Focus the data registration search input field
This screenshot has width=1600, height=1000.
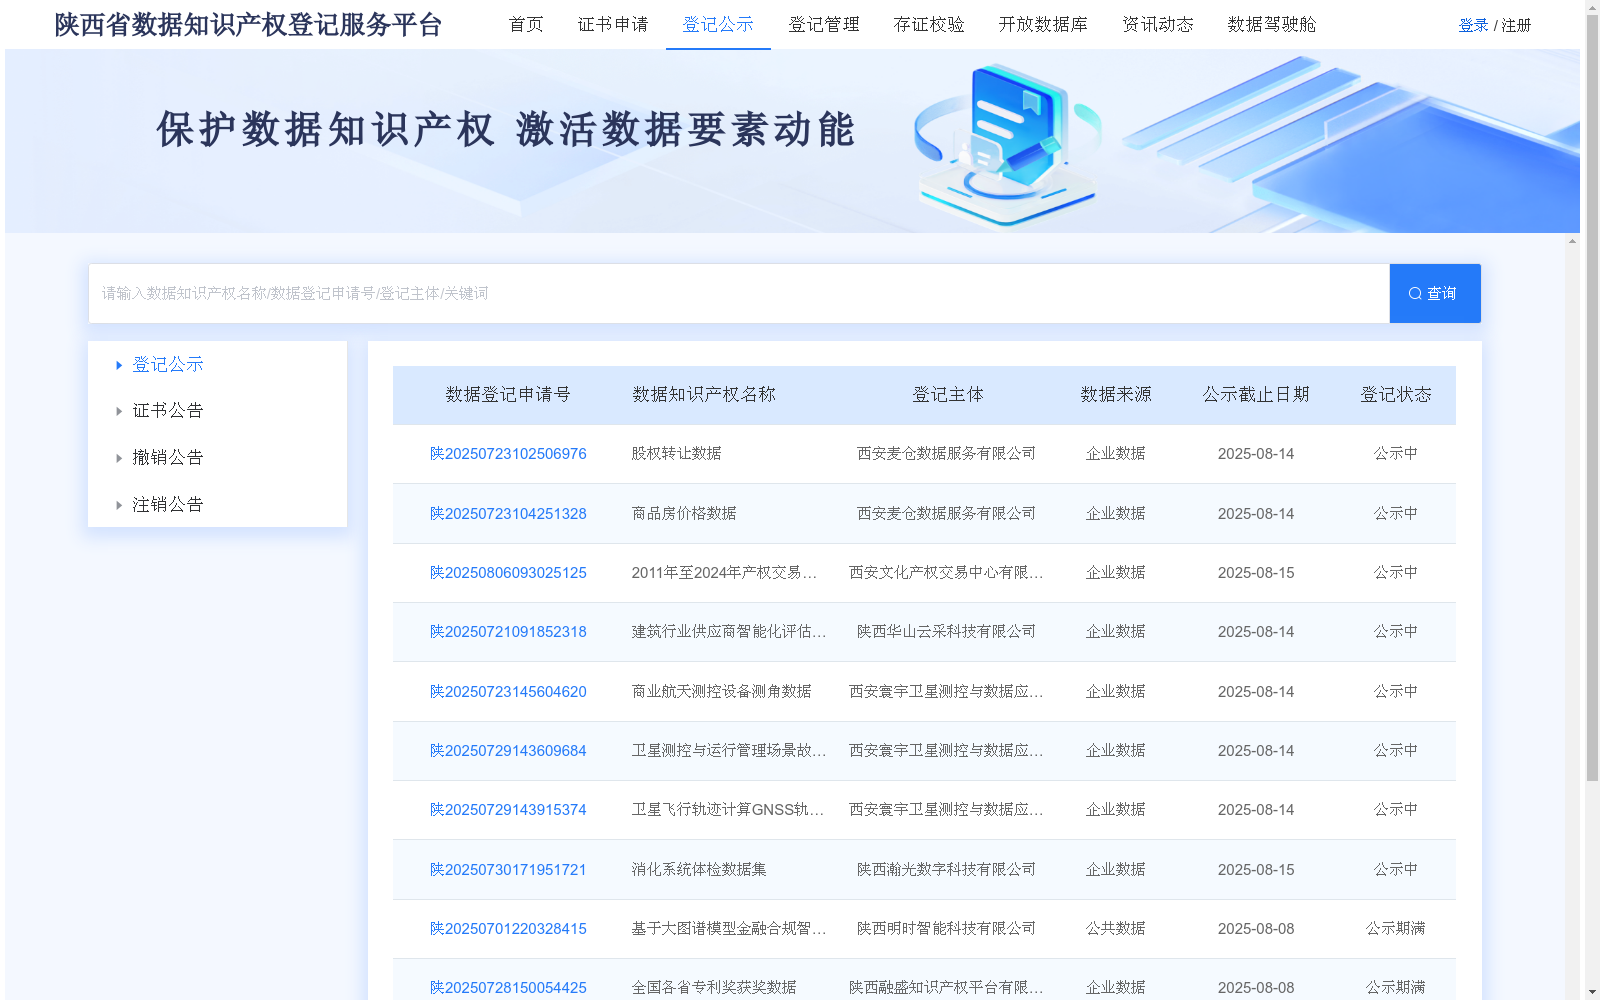(x=739, y=293)
